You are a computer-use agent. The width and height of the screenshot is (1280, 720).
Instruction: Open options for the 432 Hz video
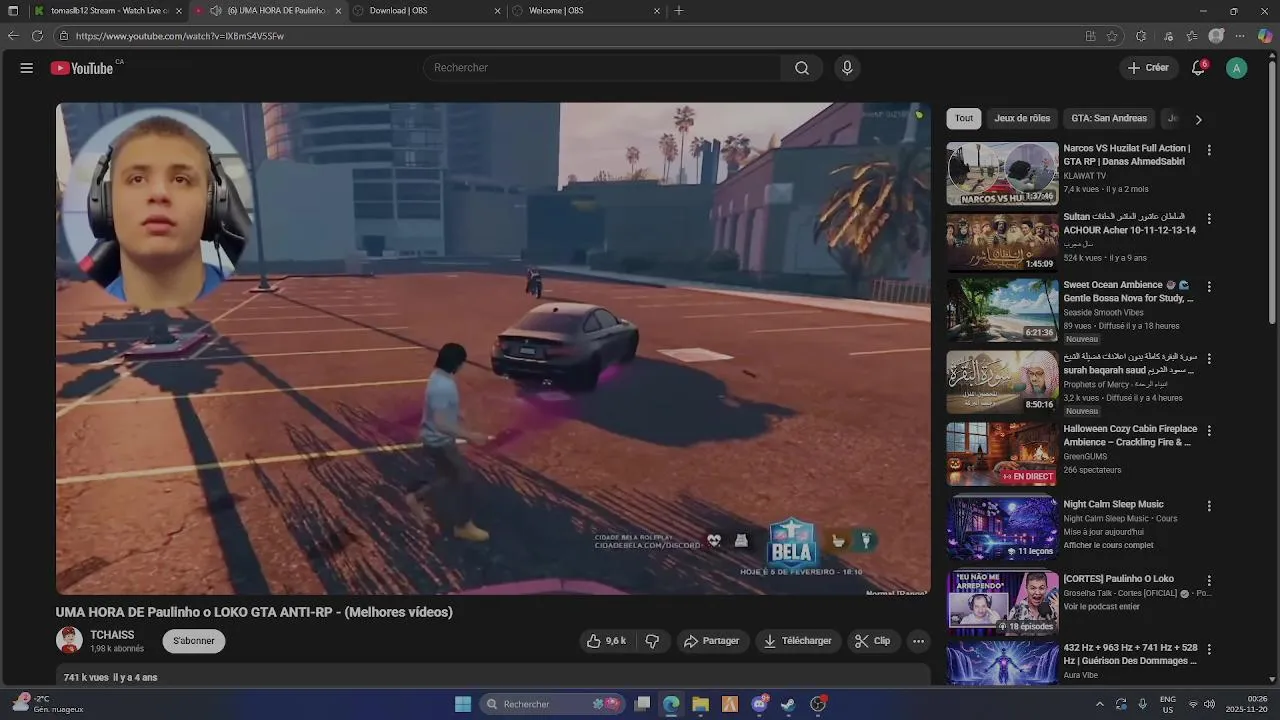pos(1209,650)
